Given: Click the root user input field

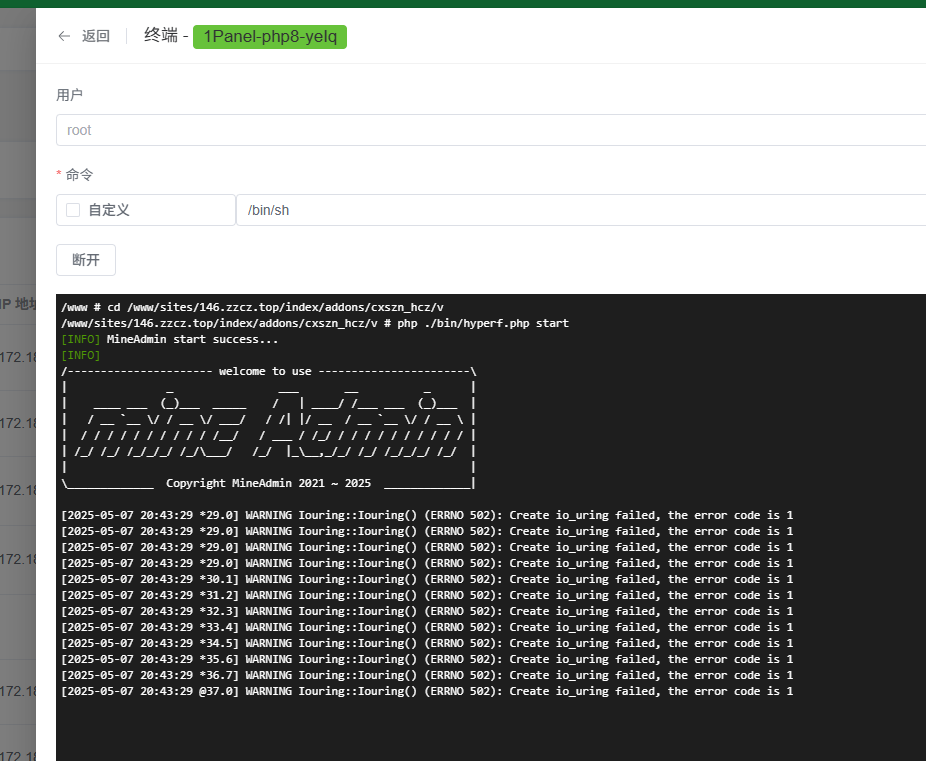Looking at the screenshot, I should coord(491,130).
